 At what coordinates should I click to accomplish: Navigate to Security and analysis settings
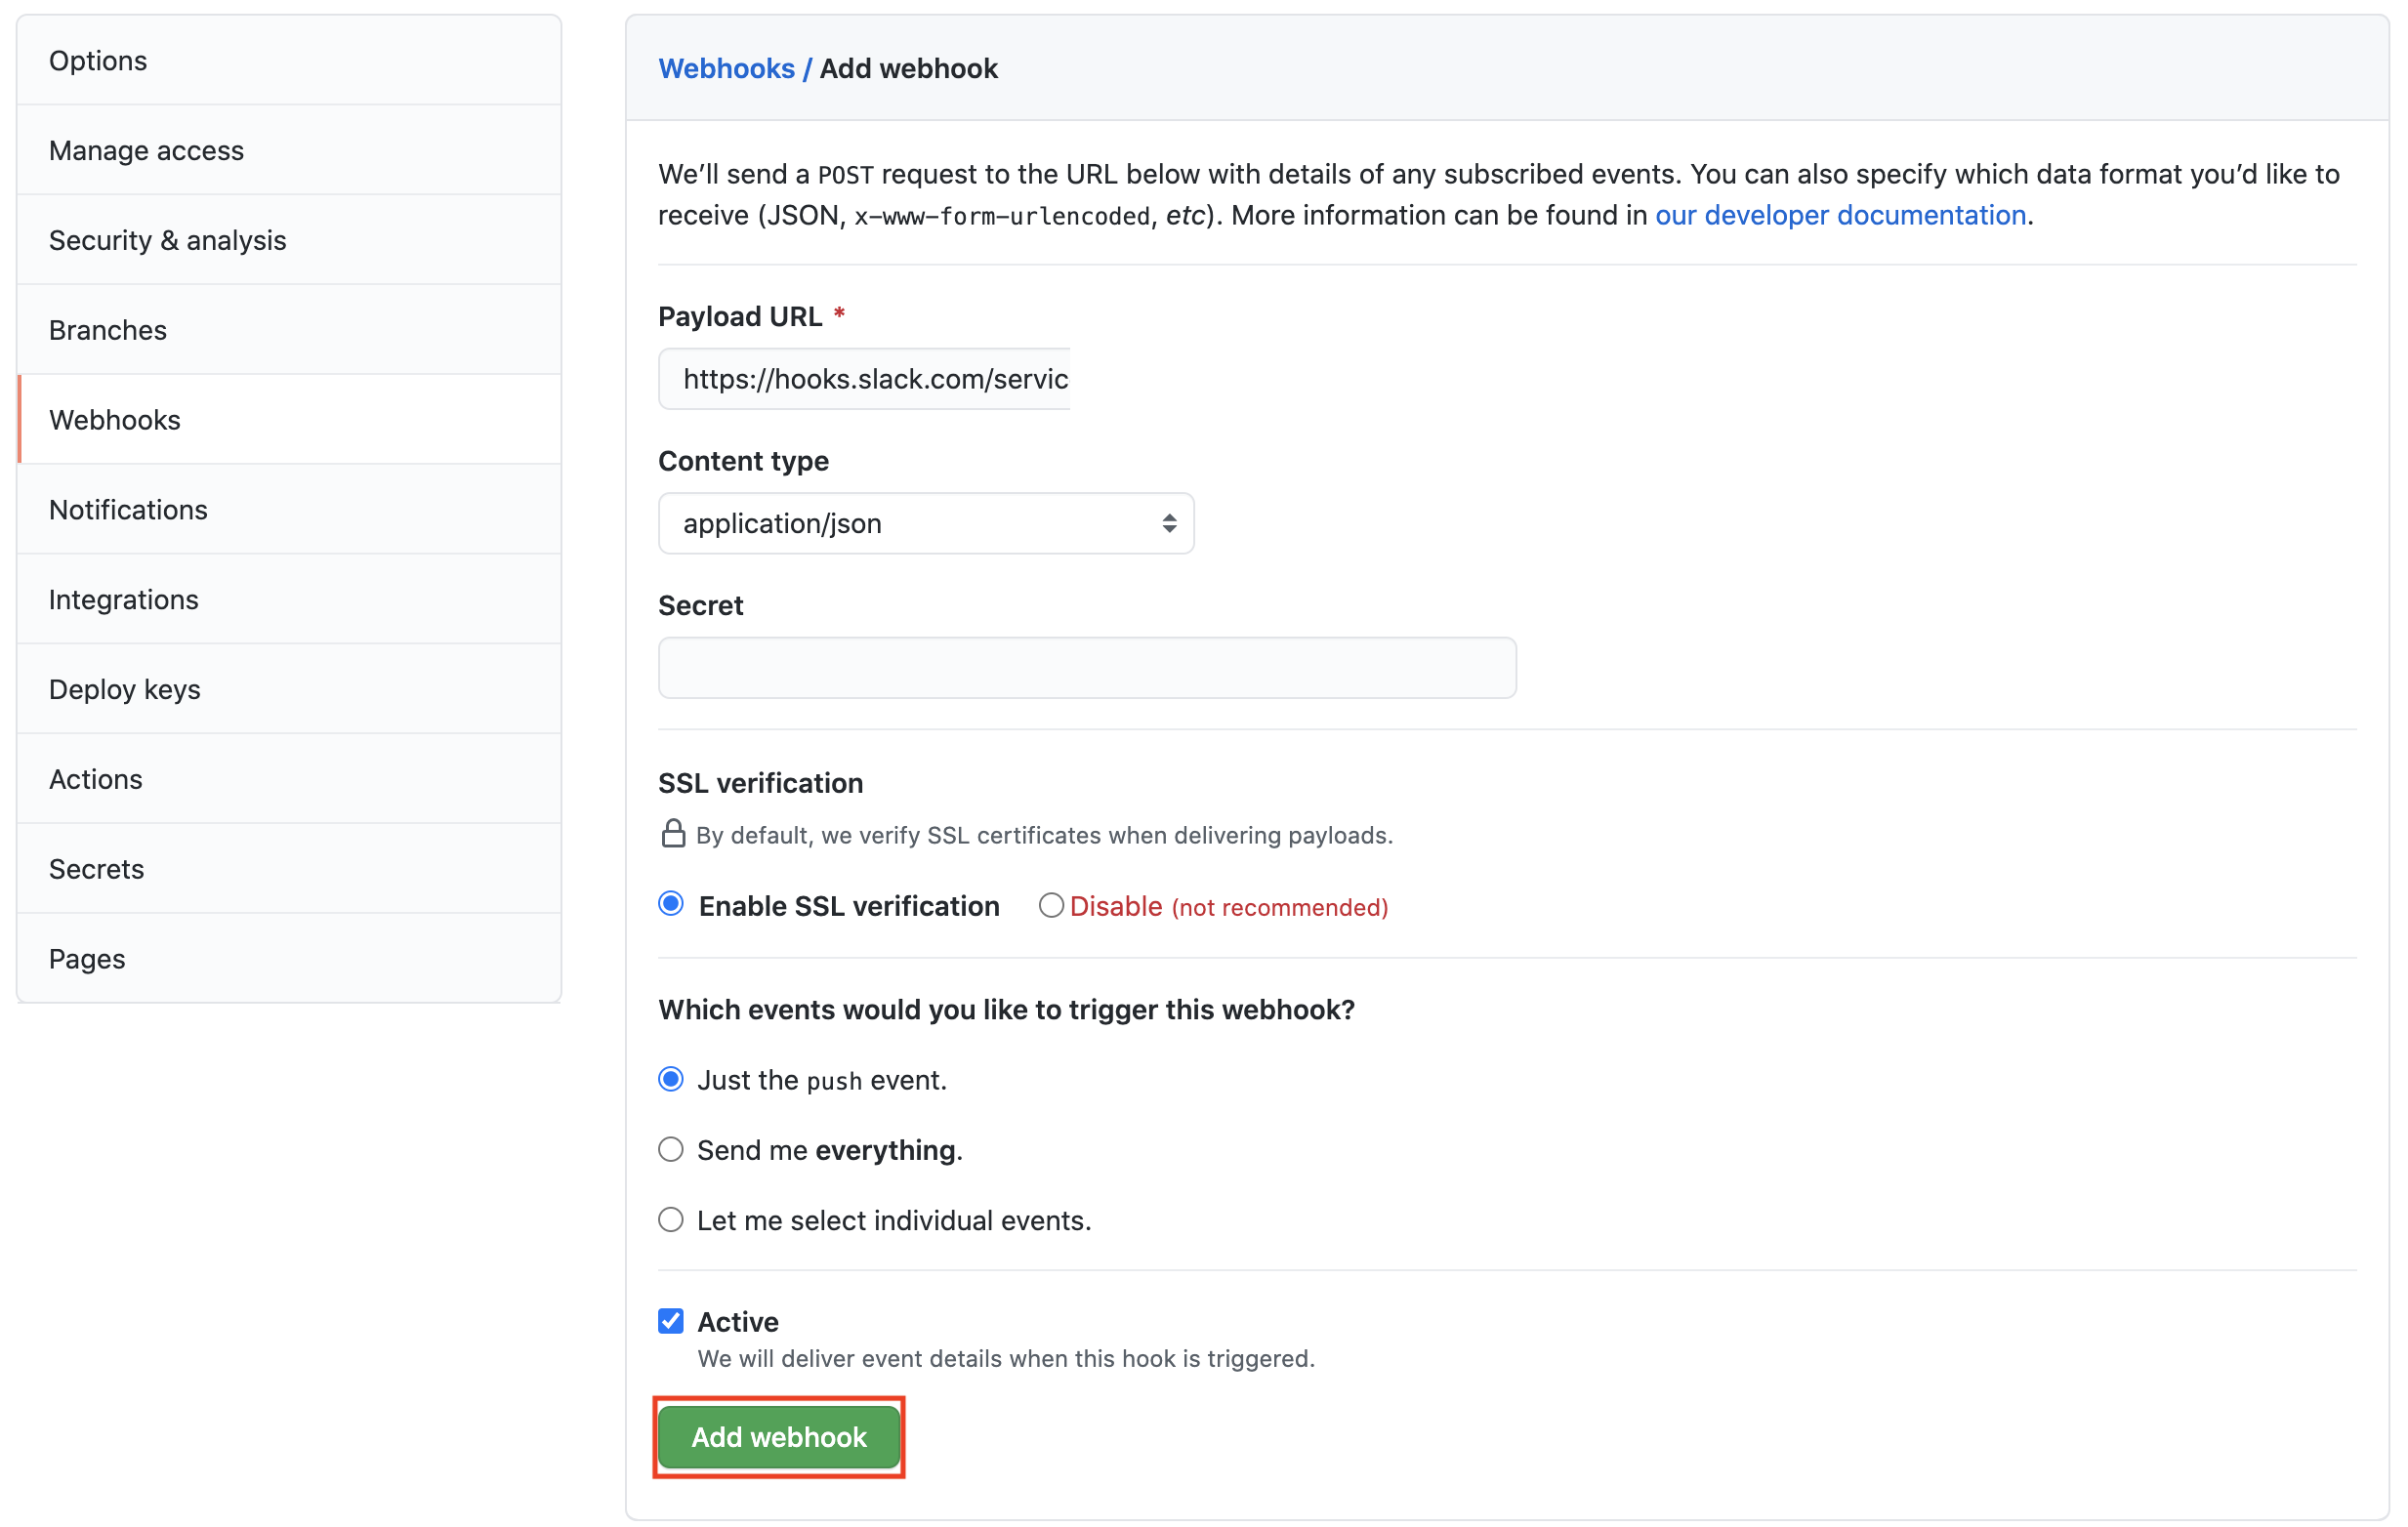[169, 238]
